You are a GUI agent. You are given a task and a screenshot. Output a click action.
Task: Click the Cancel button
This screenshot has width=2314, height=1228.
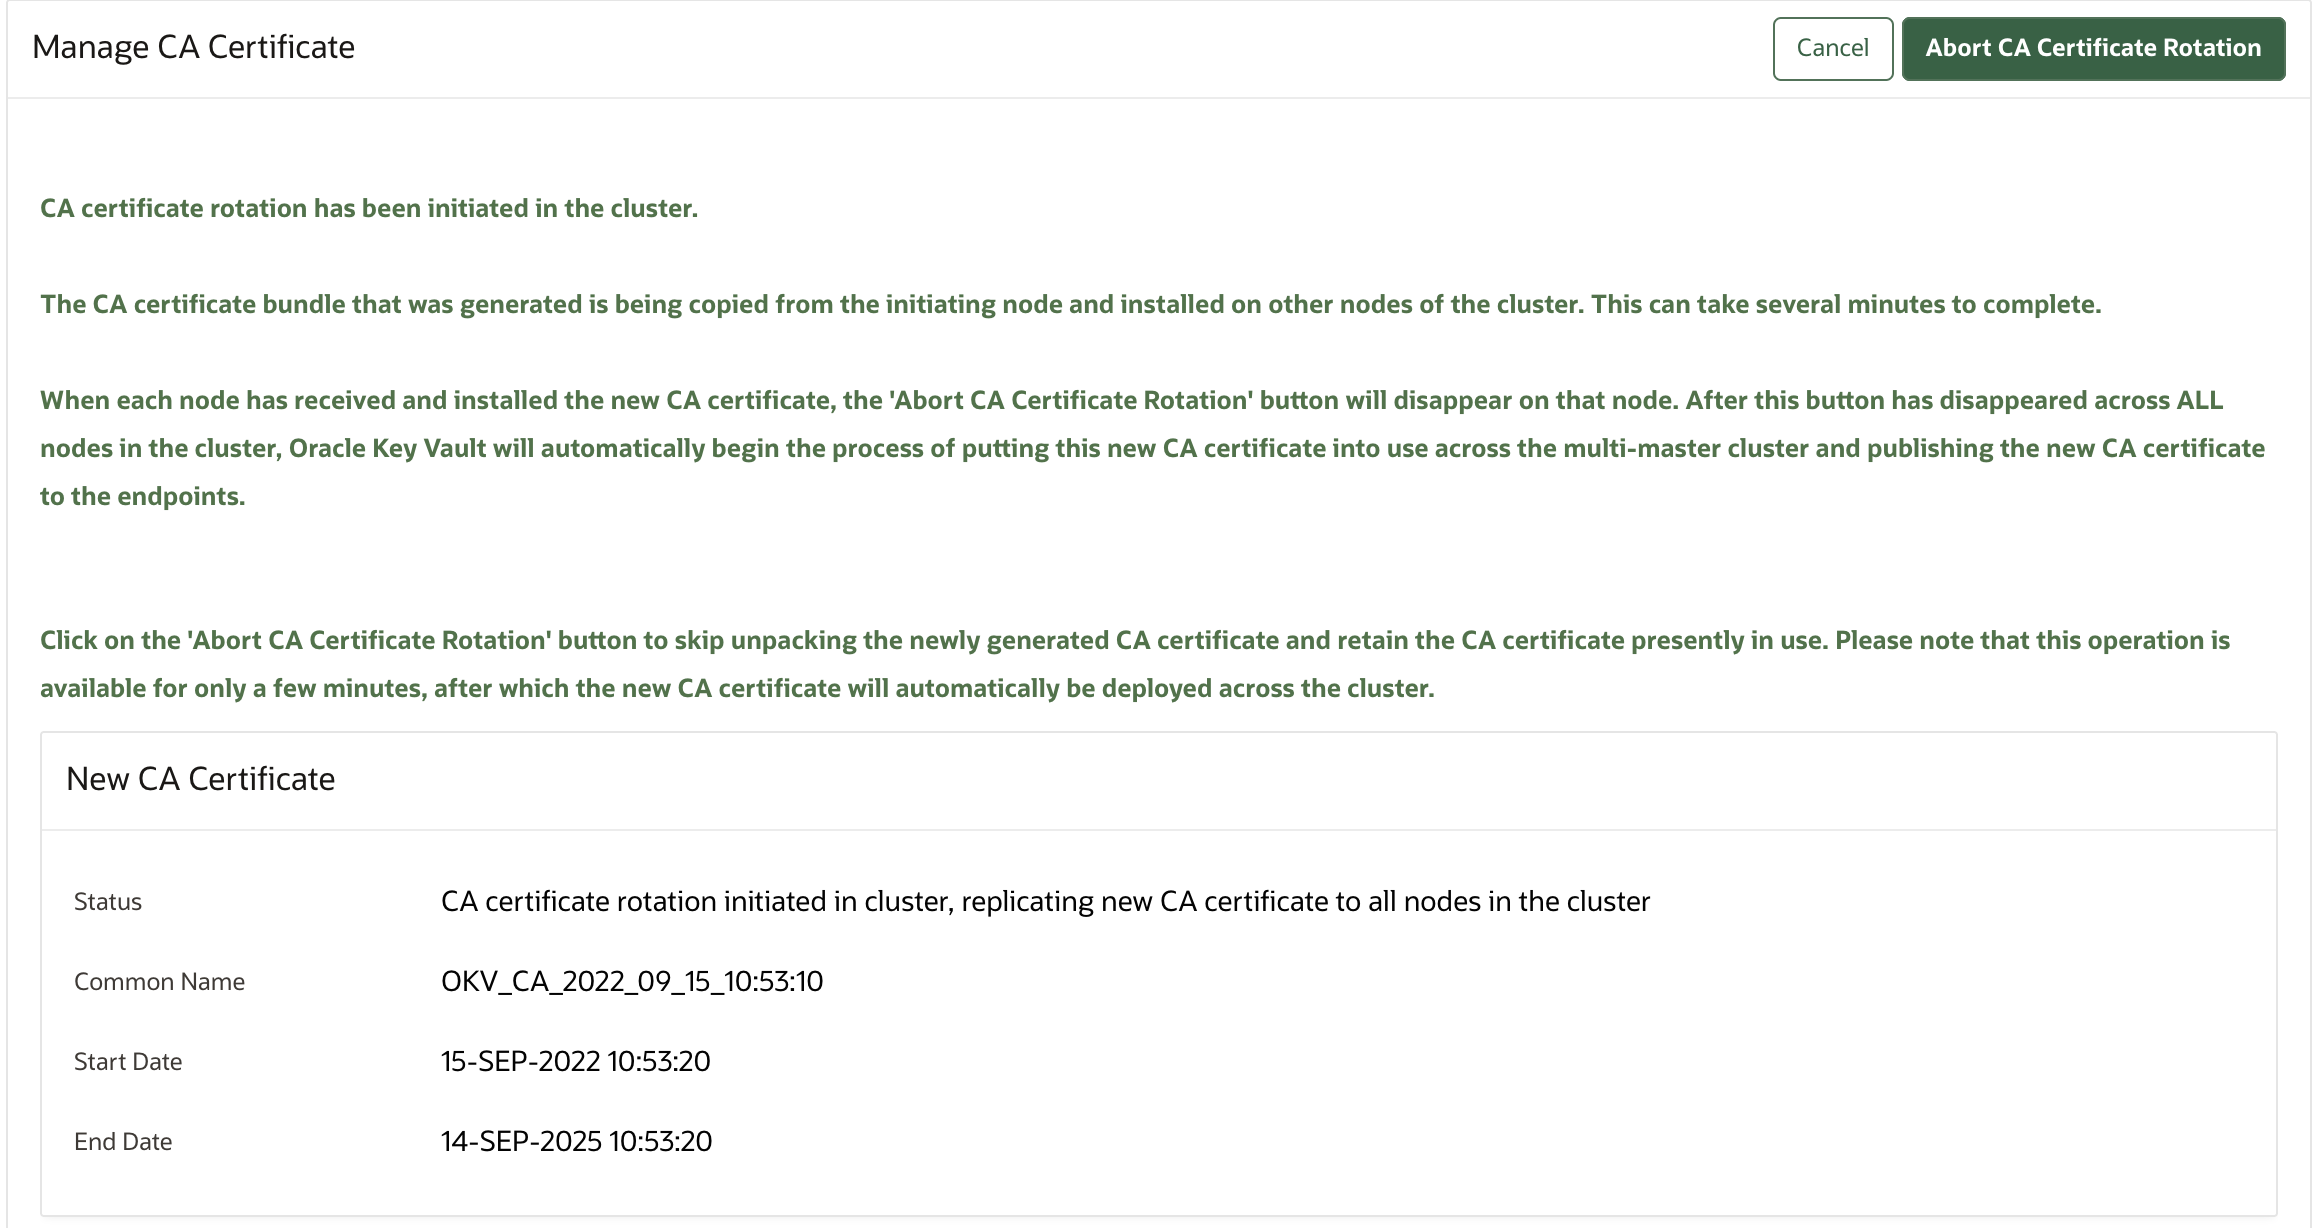pos(1831,47)
